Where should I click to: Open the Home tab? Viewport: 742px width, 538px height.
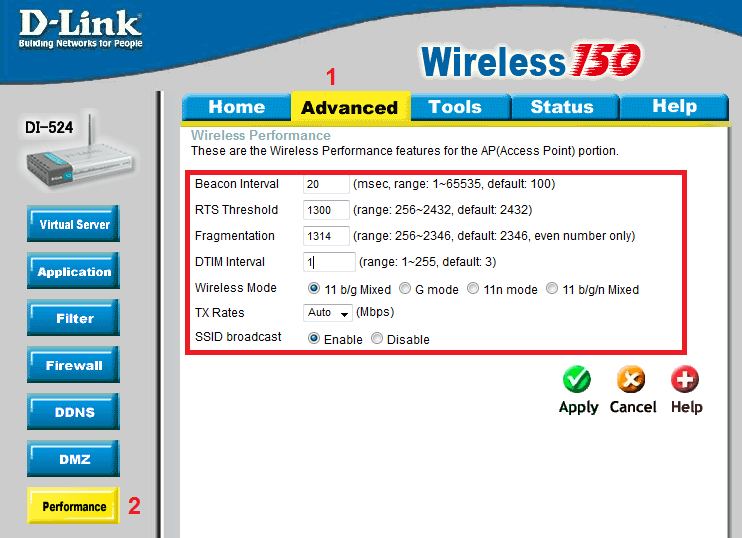[x=236, y=107]
